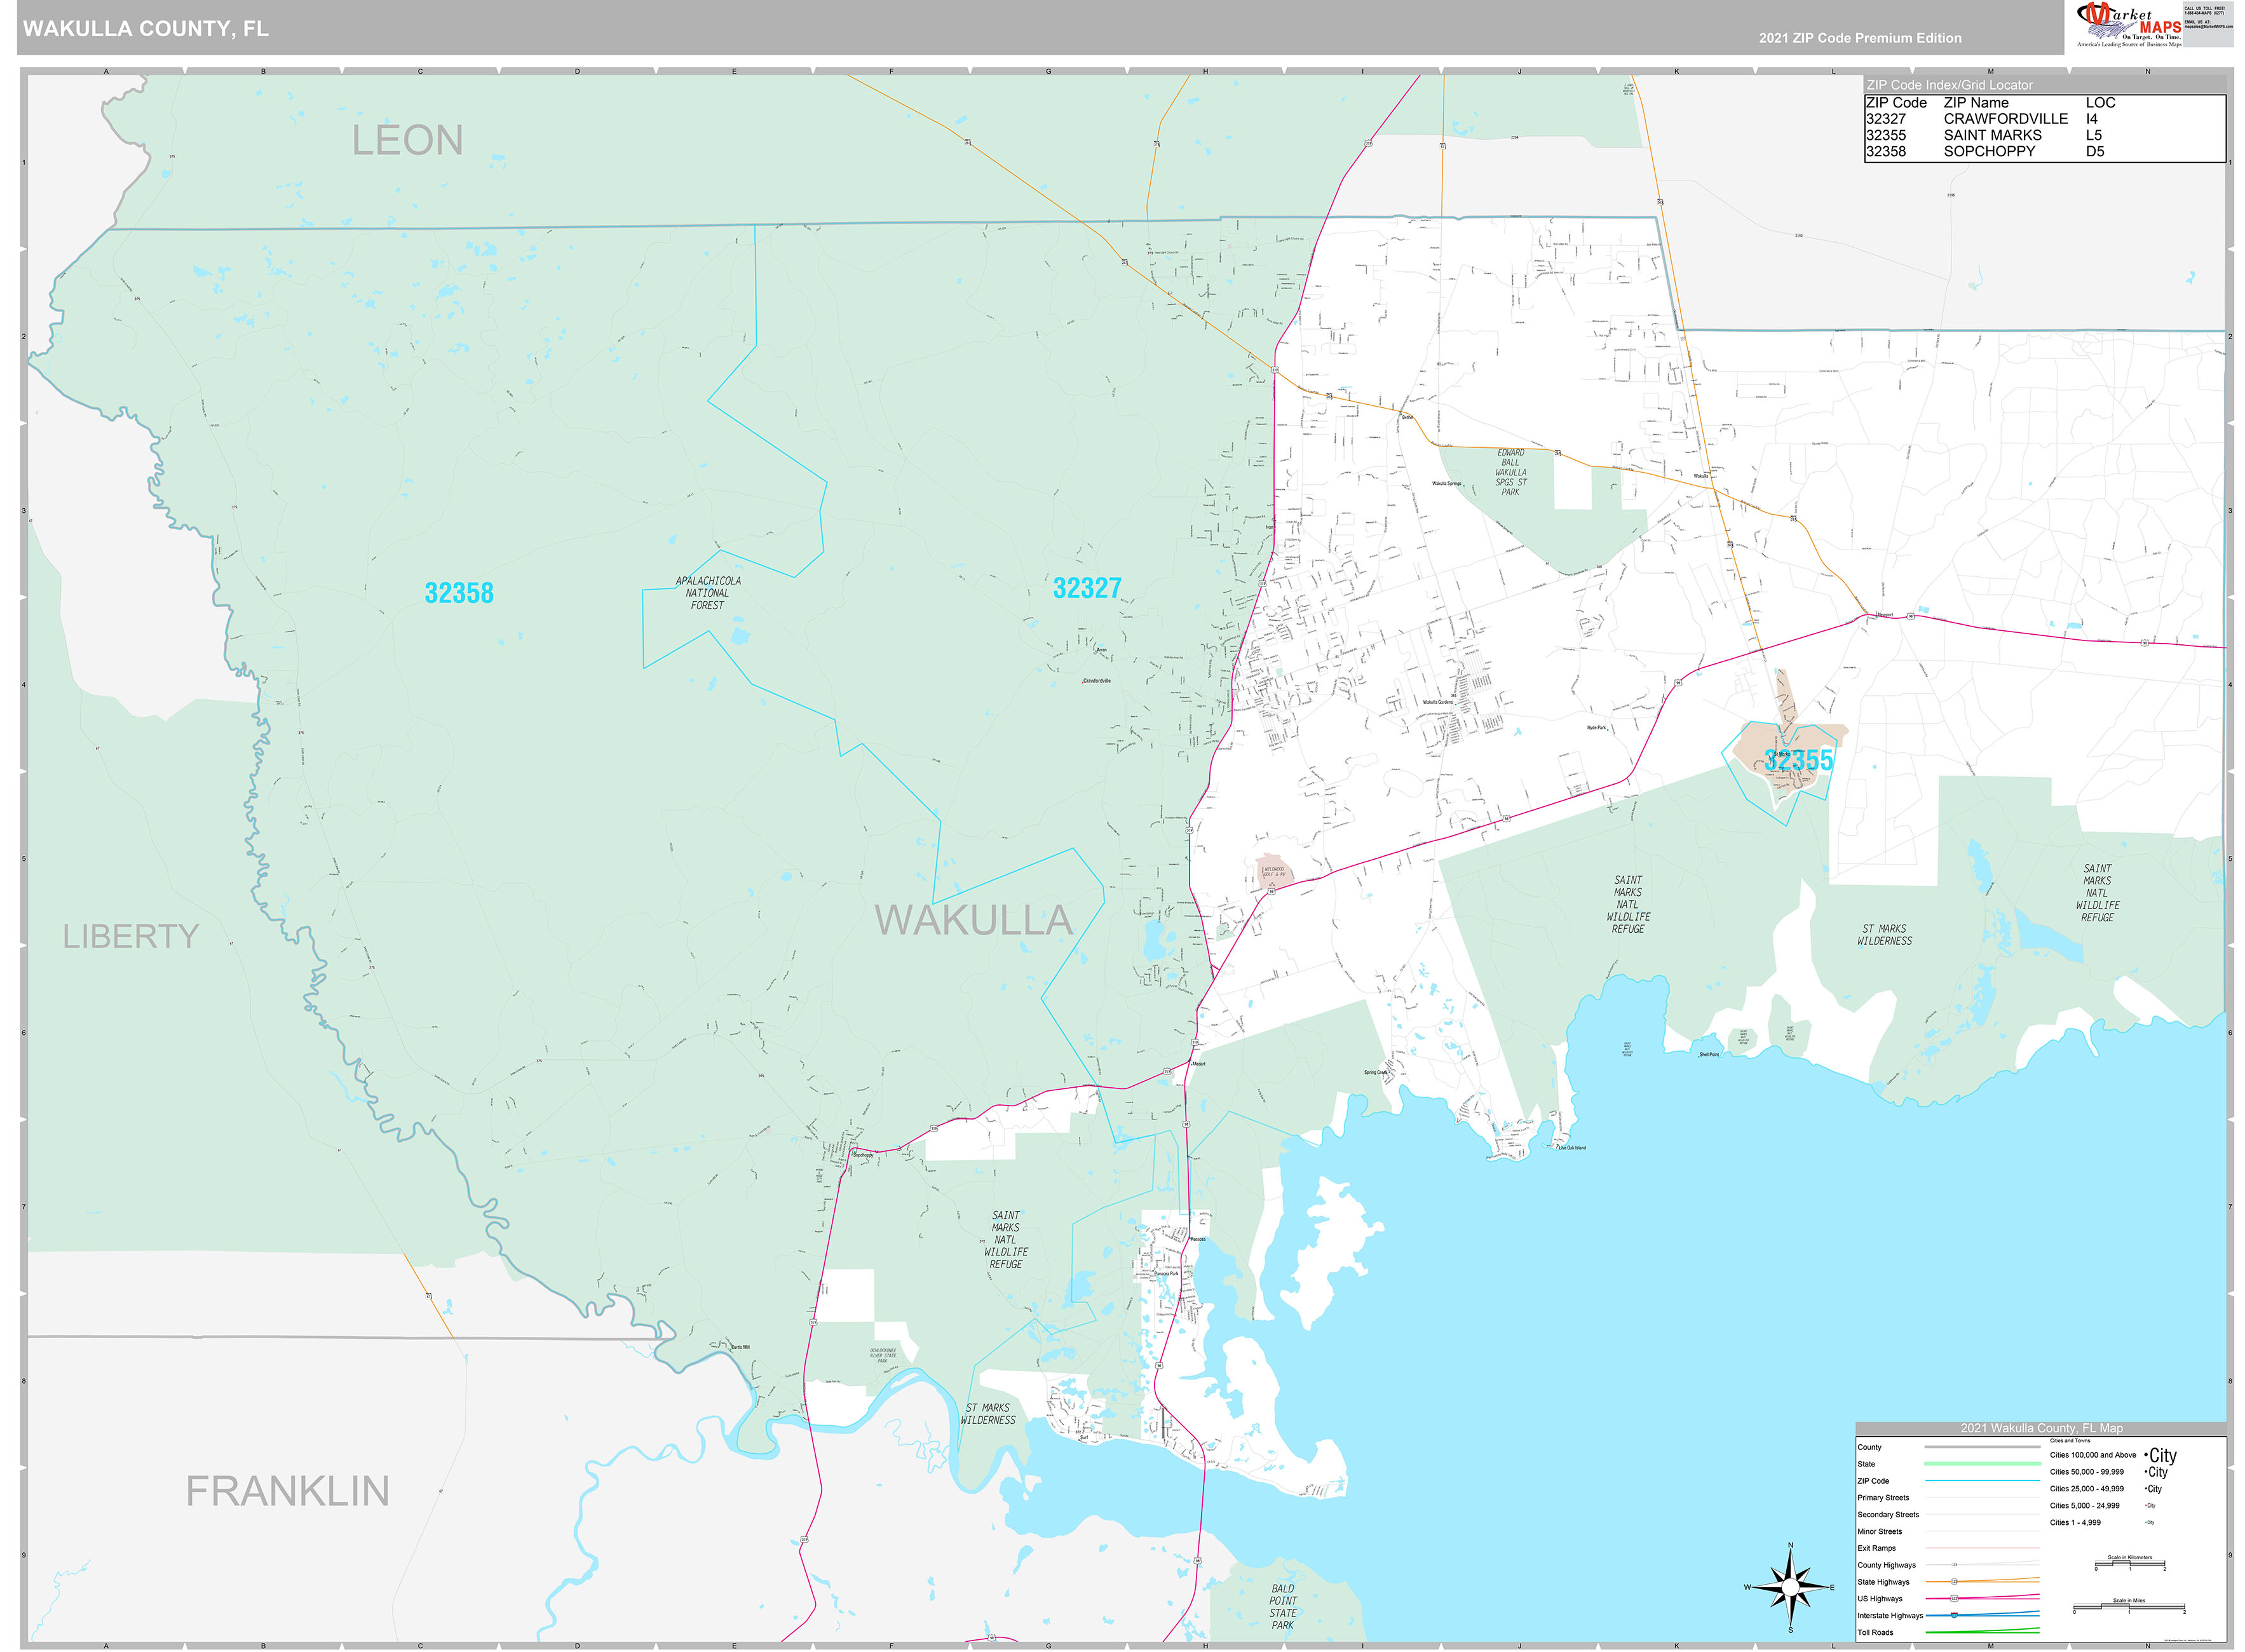The width and height of the screenshot is (2245, 1652).
Task: Click the 2021 Wakulla County FL Map legend header
Action: pyautogui.click(x=2042, y=1429)
